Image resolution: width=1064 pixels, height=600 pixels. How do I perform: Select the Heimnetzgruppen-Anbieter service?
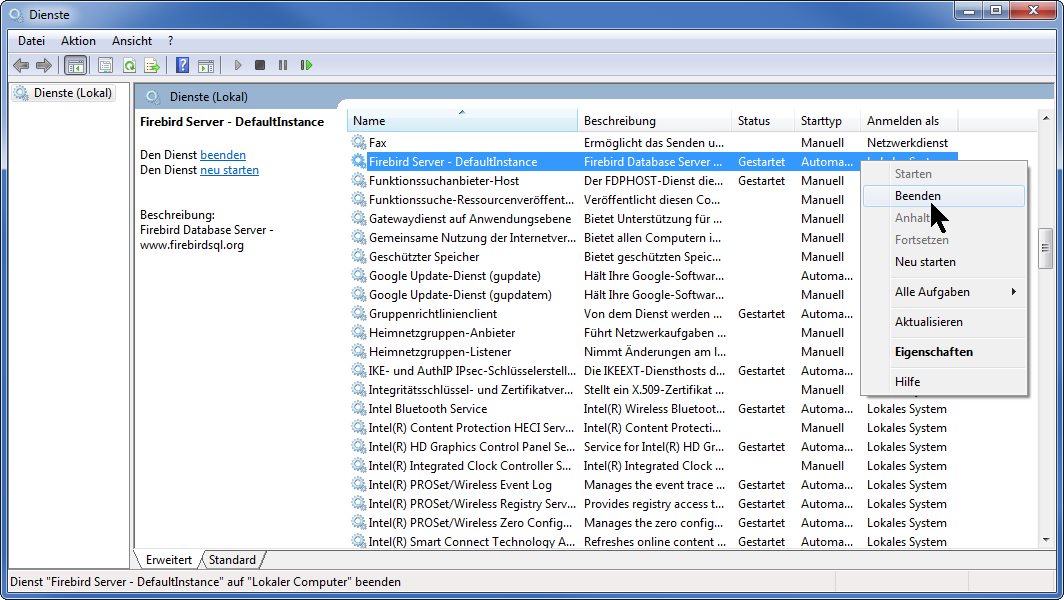click(604, 333)
